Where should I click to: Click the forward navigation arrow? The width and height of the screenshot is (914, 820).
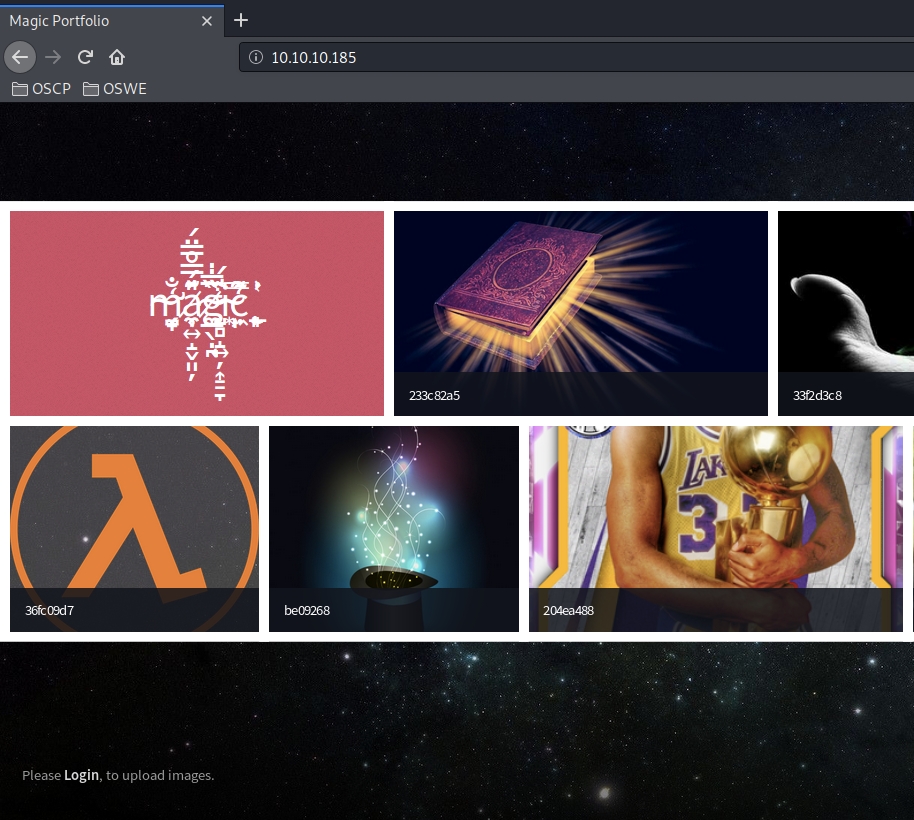point(53,57)
